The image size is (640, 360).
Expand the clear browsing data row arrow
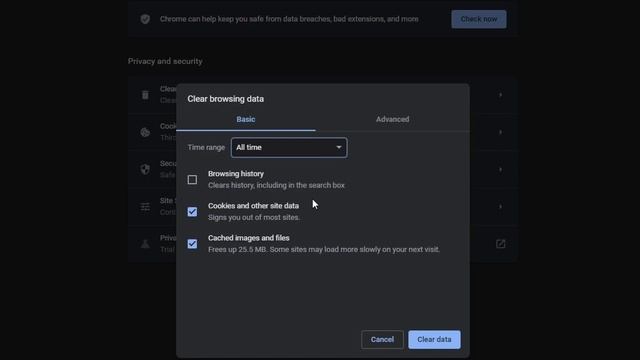pyautogui.click(x=500, y=95)
